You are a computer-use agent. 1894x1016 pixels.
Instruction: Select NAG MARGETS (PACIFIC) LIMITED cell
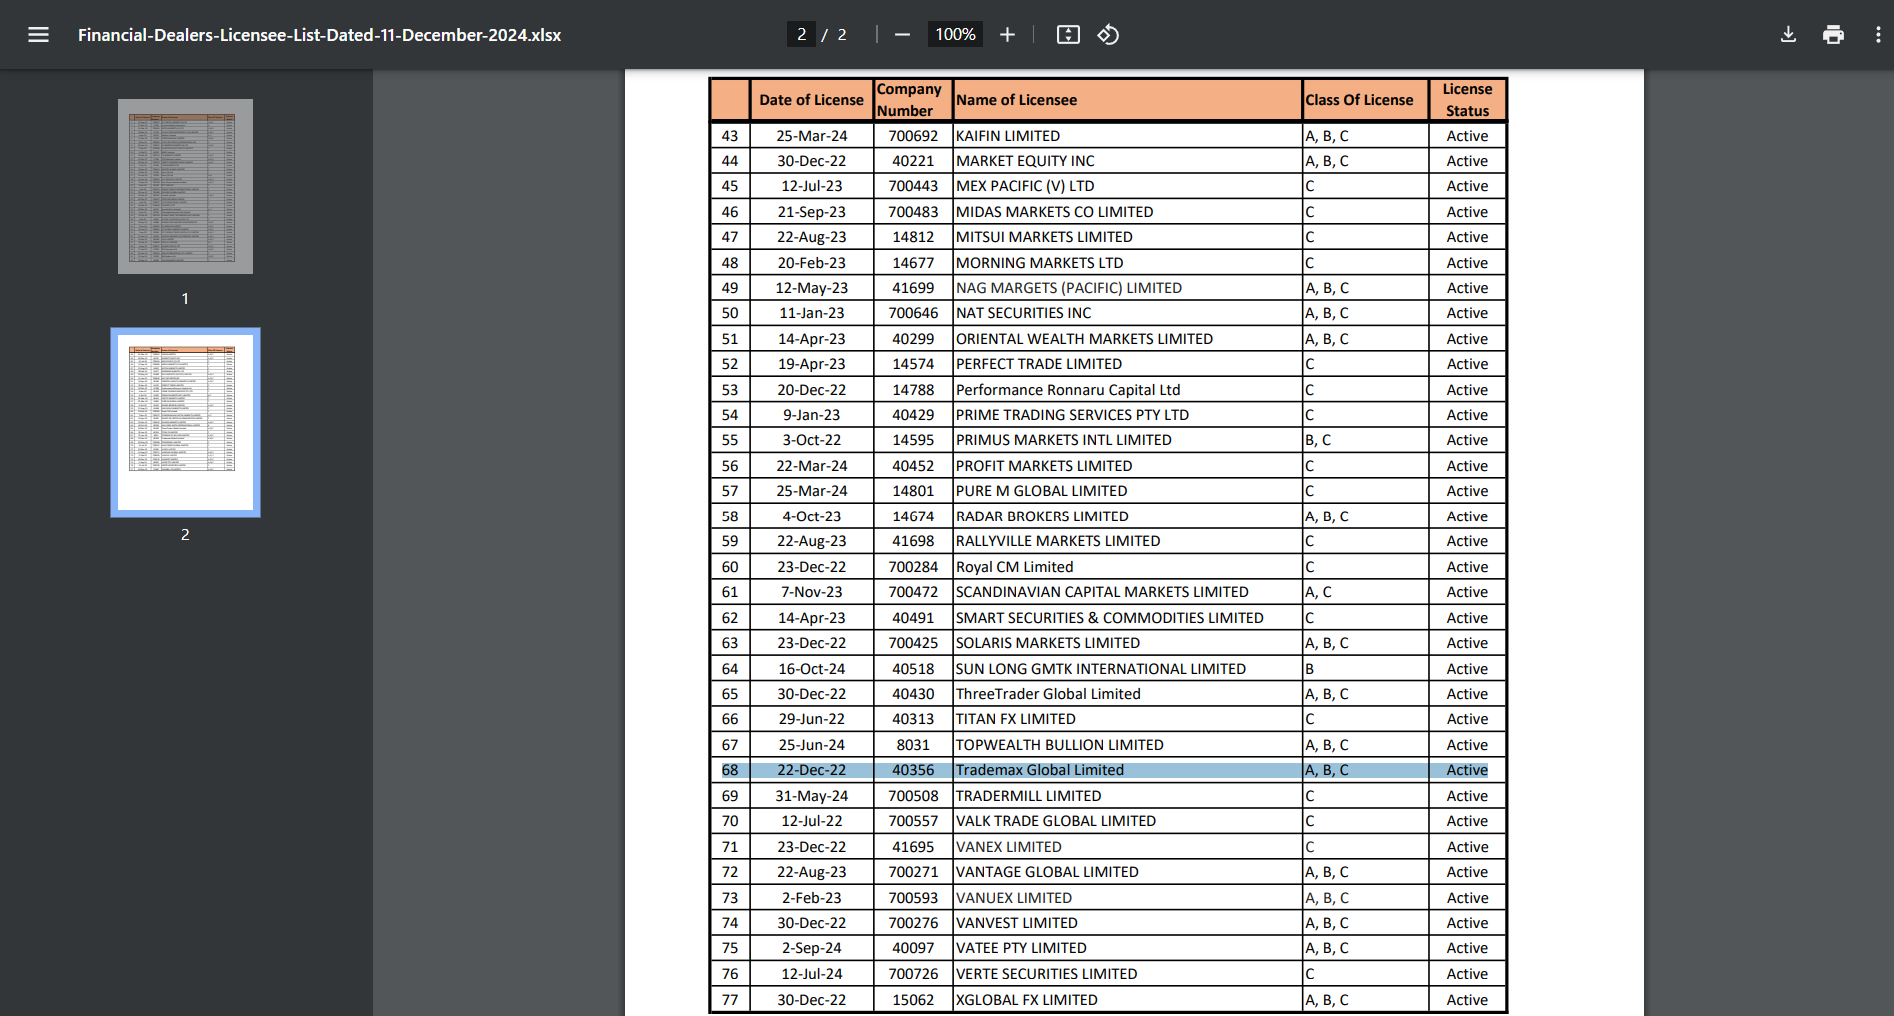click(x=1127, y=288)
